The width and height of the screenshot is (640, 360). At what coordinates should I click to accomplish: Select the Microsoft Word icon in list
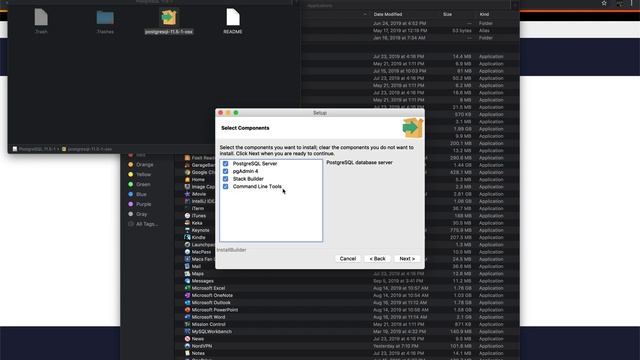(x=187, y=317)
